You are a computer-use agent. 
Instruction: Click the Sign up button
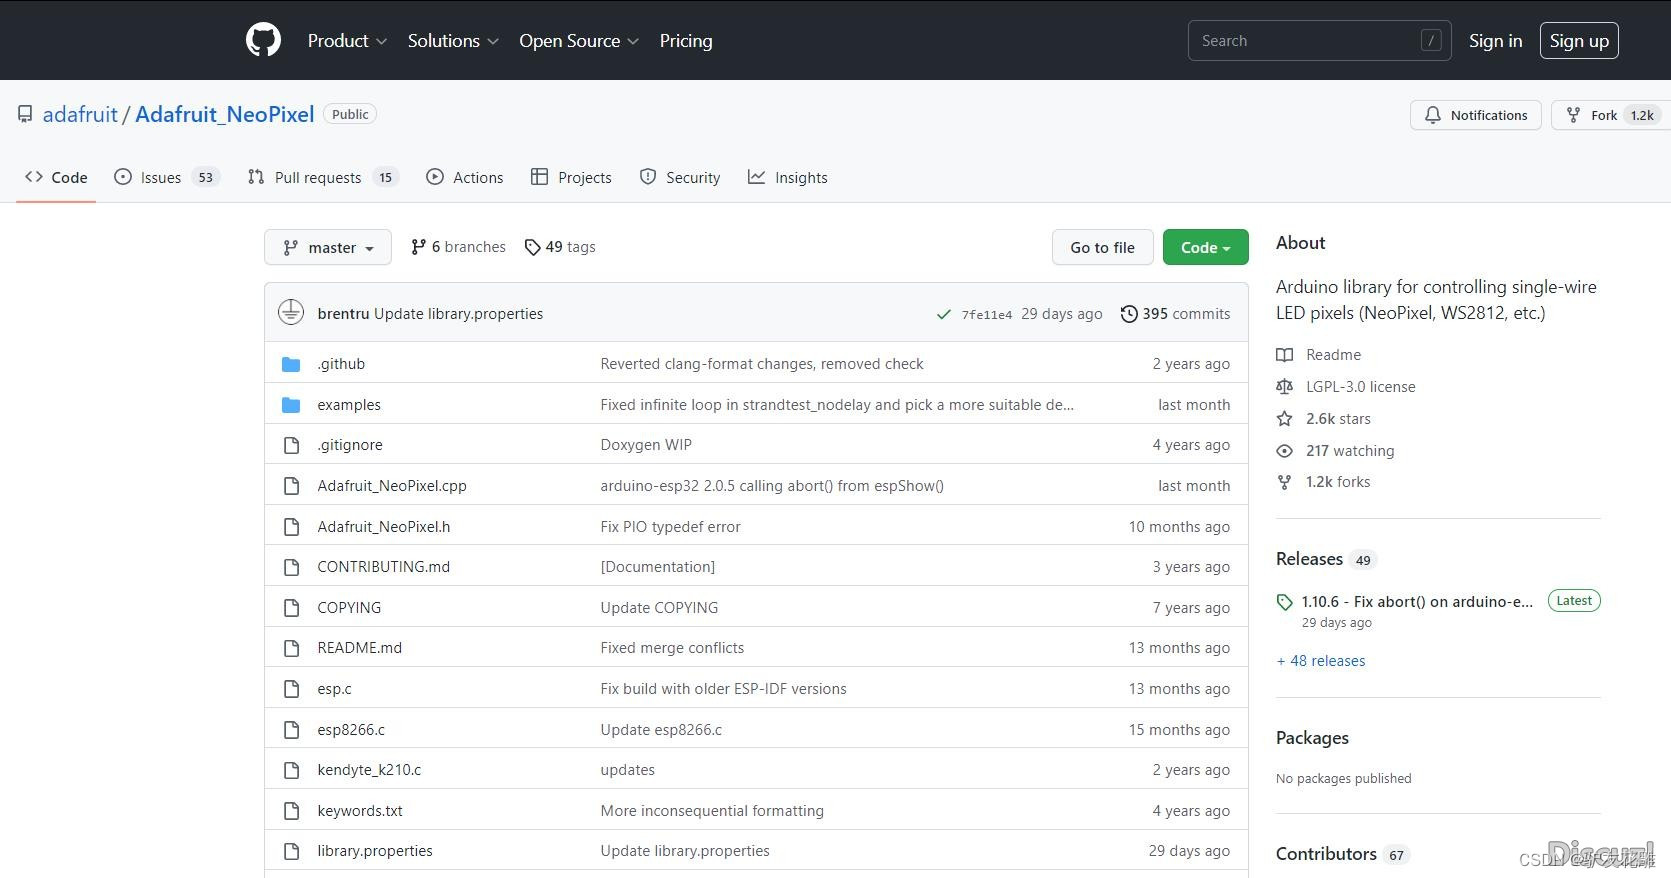click(x=1579, y=41)
